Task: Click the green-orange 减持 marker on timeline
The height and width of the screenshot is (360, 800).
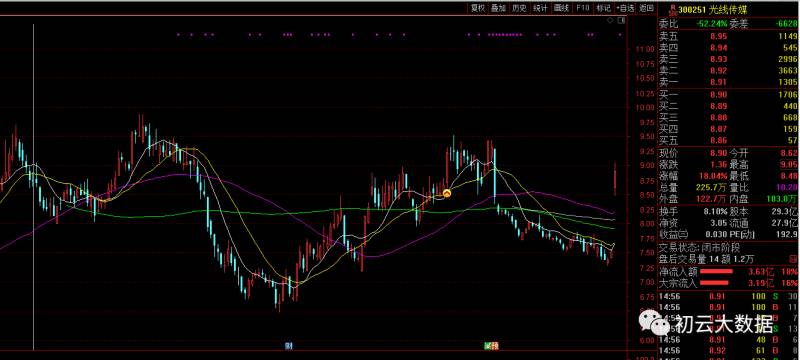Action: tap(491, 346)
